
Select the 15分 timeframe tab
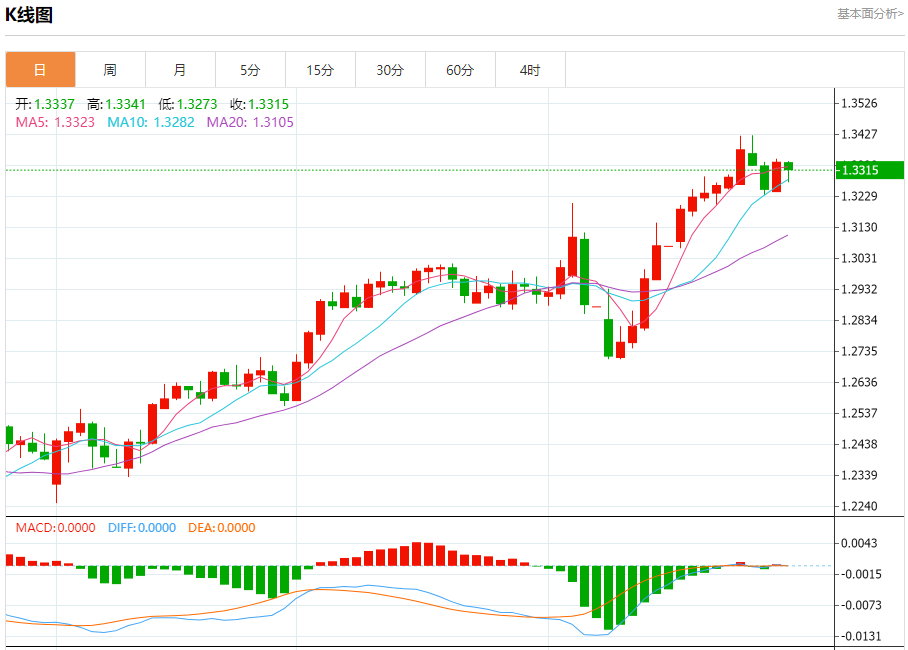[x=320, y=70]
